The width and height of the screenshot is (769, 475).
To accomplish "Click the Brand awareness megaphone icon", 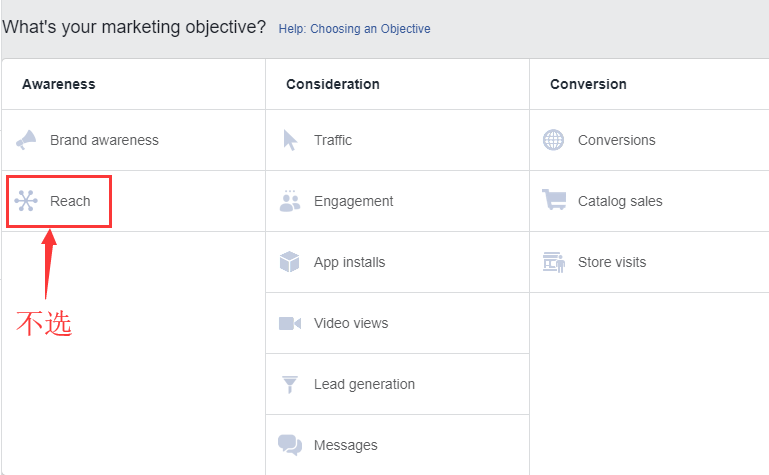I will pos(26,140).
